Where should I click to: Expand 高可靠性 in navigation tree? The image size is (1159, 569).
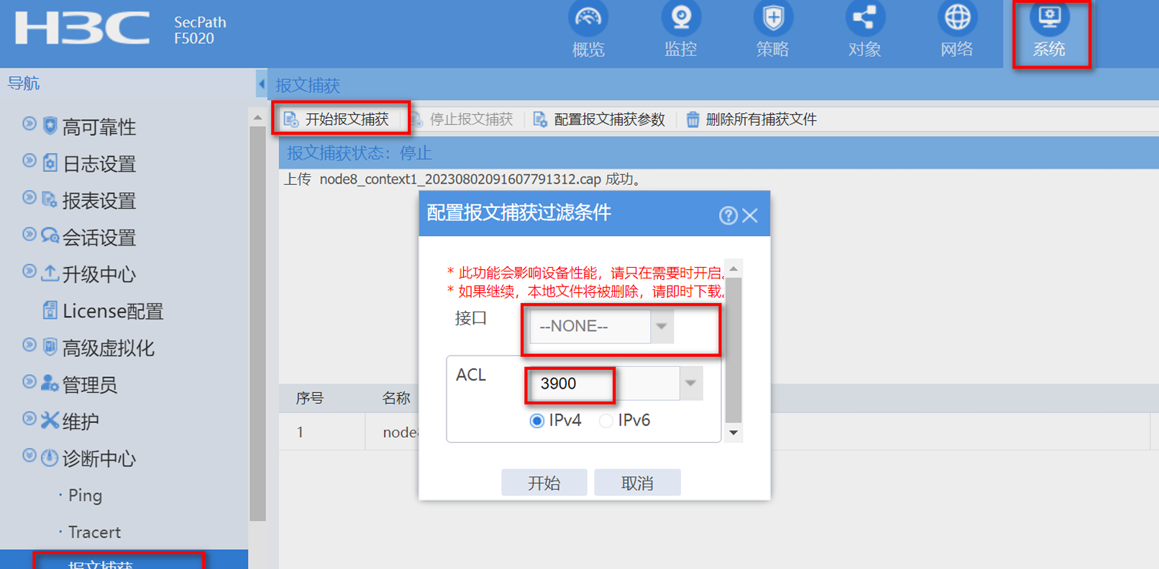click(29, 125)
